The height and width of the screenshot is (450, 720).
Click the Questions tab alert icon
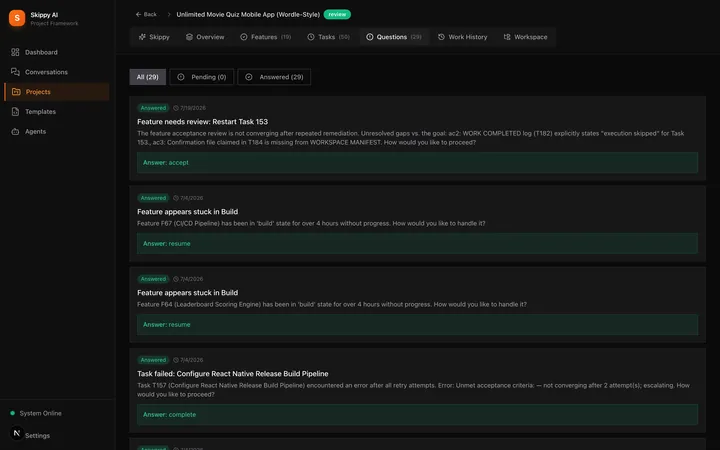click(x=370, y=37)
